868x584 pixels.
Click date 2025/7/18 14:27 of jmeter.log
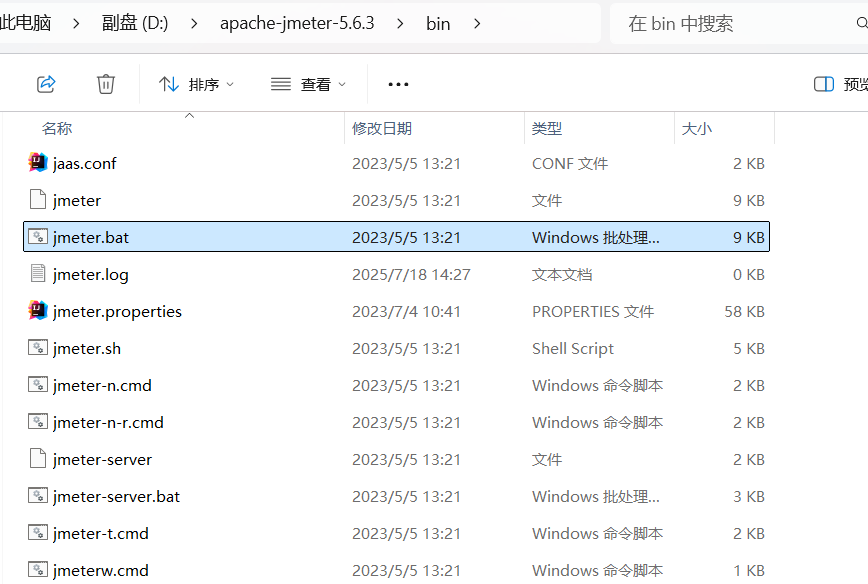(x=411, y=275)
